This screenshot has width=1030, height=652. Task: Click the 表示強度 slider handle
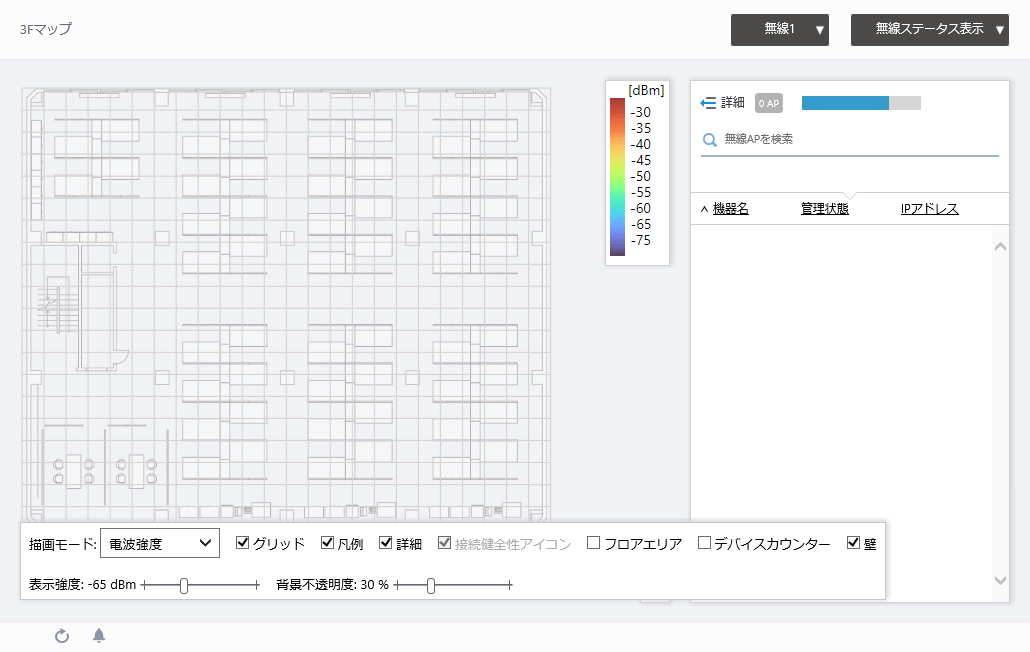coord(184,585)
